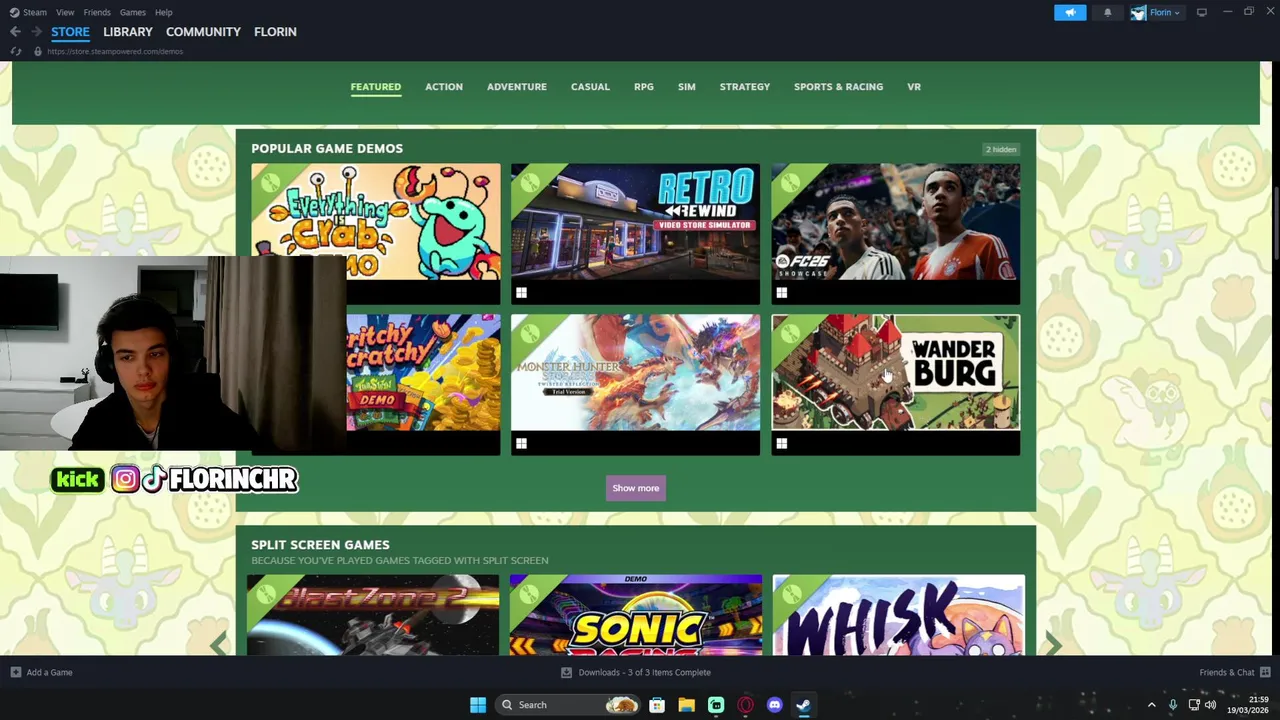Open the Games menu
The width and height of the screenshot is (1280, 720).
point(133,12)
